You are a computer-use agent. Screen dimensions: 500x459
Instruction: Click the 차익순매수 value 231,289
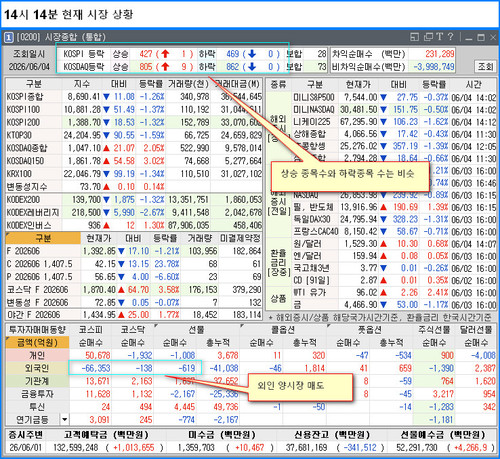coord(440,54)
